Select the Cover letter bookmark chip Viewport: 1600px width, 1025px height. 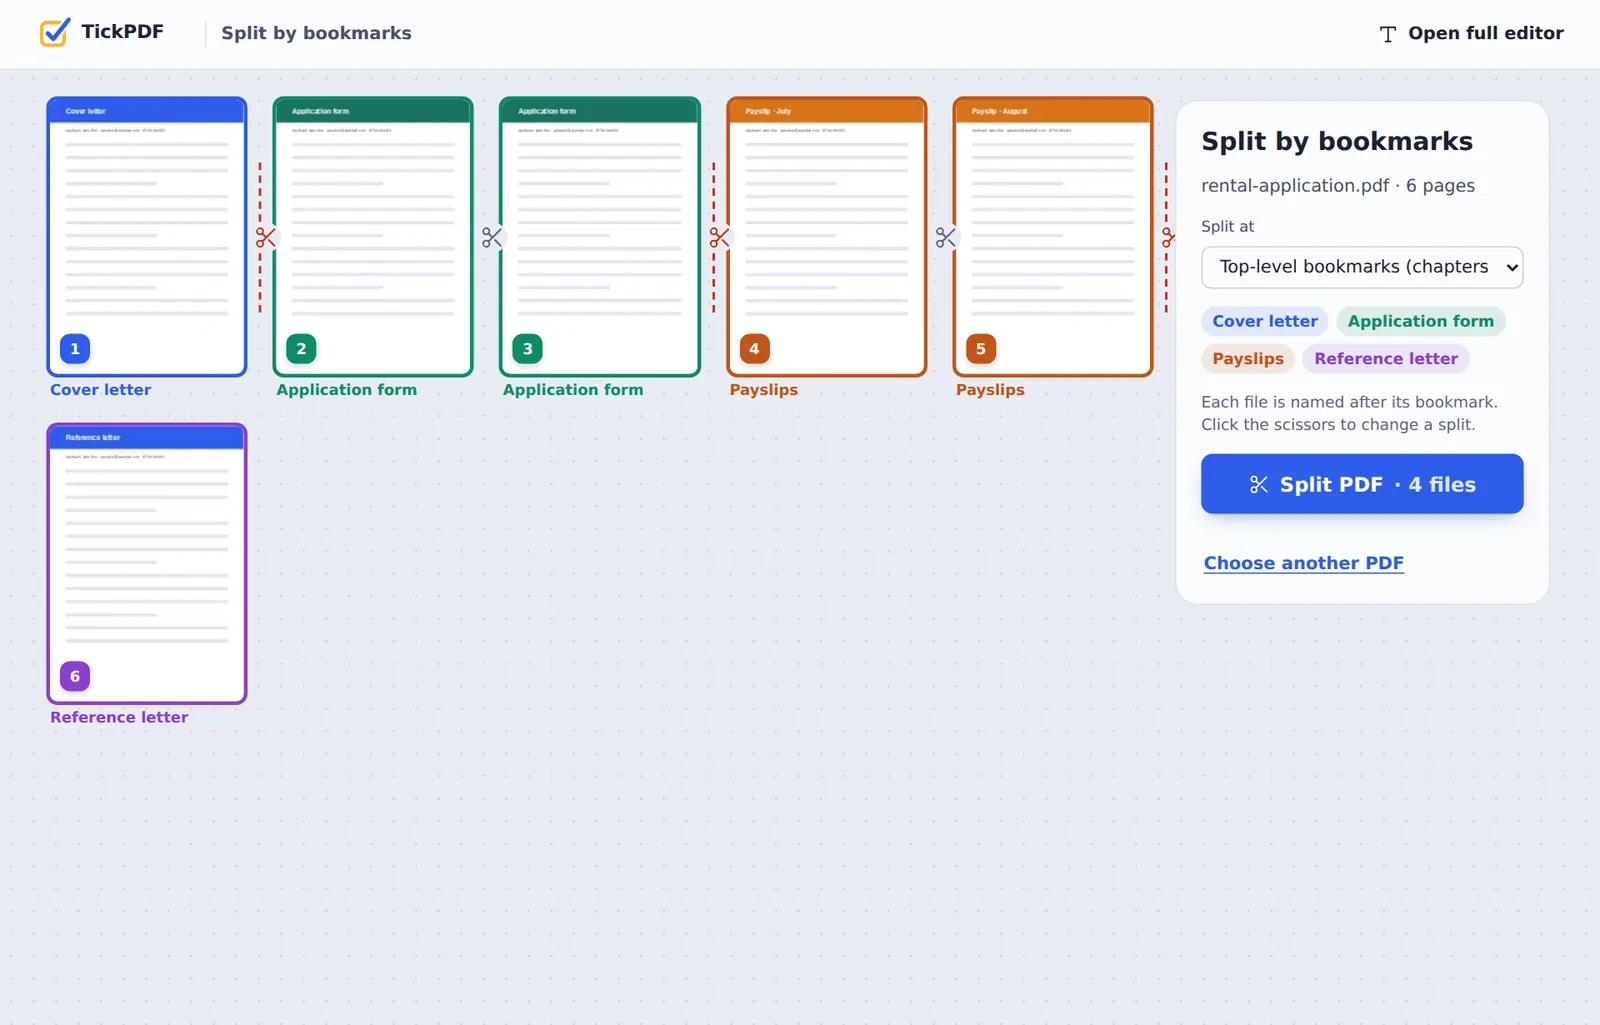(1265, 321)
